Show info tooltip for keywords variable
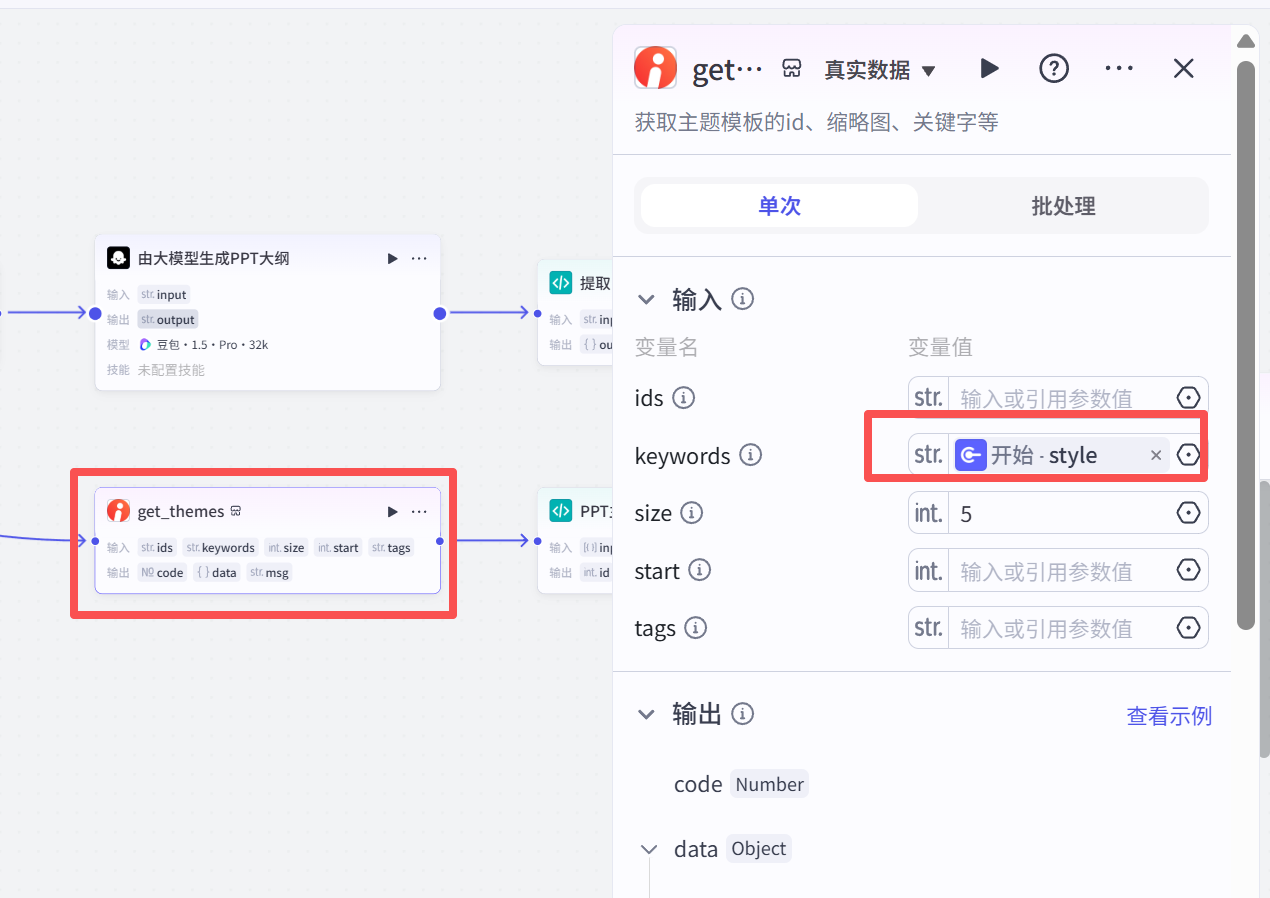The width and height of the screenshot is (1270, 898). (x=750, y=455)
